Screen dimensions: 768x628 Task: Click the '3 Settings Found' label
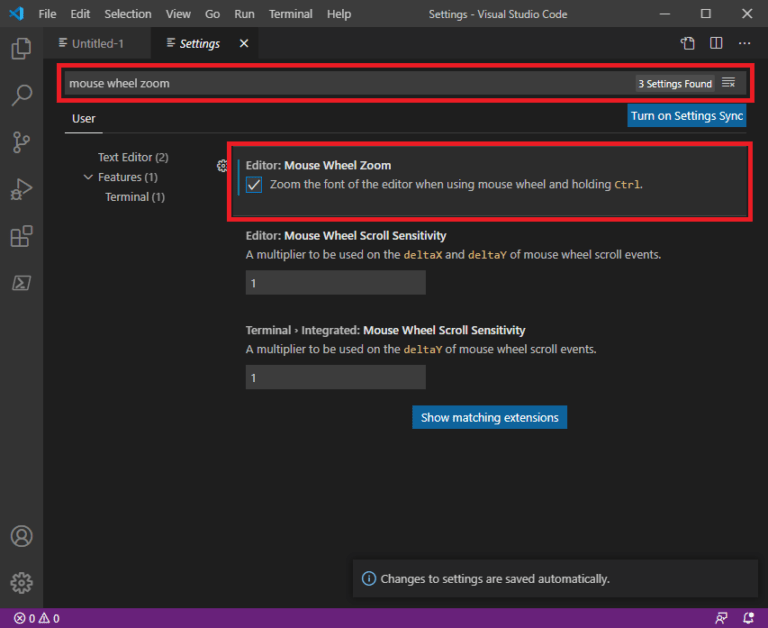(x=675, y=84)
